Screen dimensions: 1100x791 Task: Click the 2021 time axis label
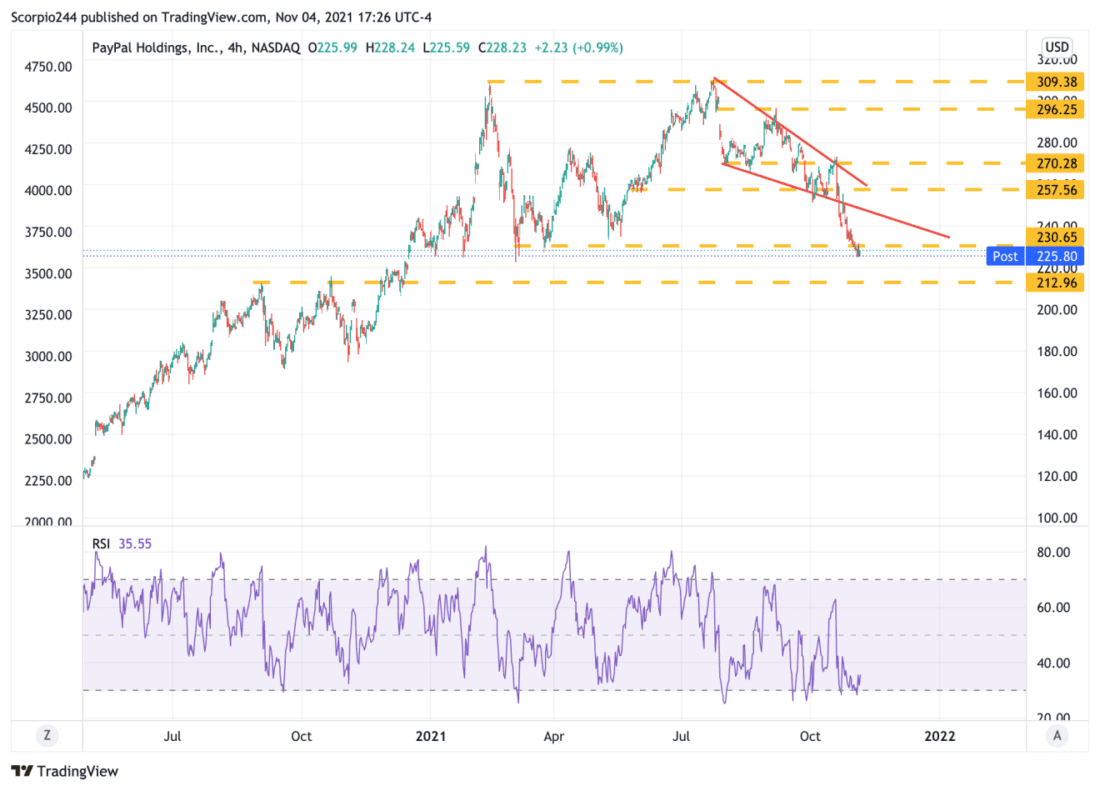430,736
